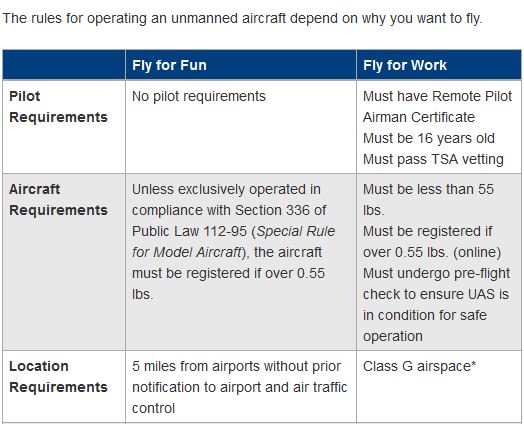This screenshot has width=524, height=424.
Task: Click the 'Must be 16 years old' line
Action: tap(429, 138)
